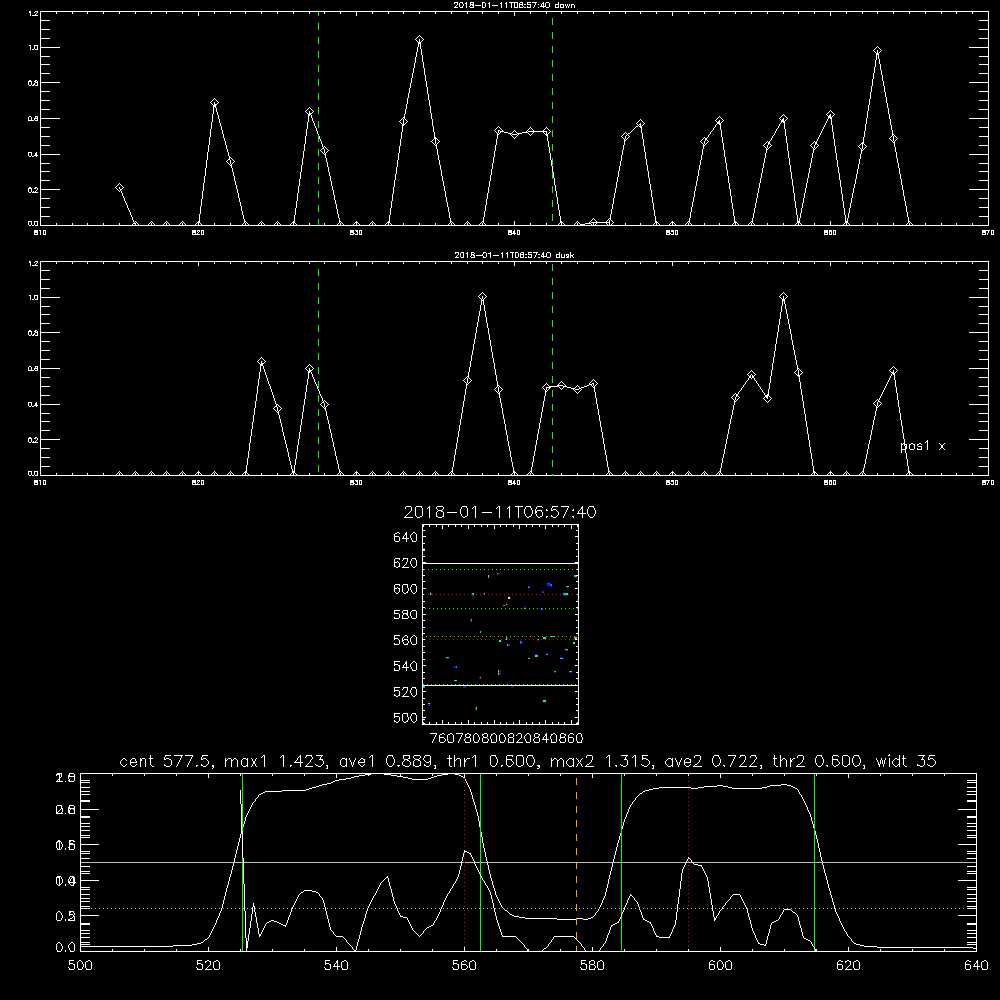1000x1000 pixels.
Task: Select the "widt 35" value
Action: click(906, 761)
